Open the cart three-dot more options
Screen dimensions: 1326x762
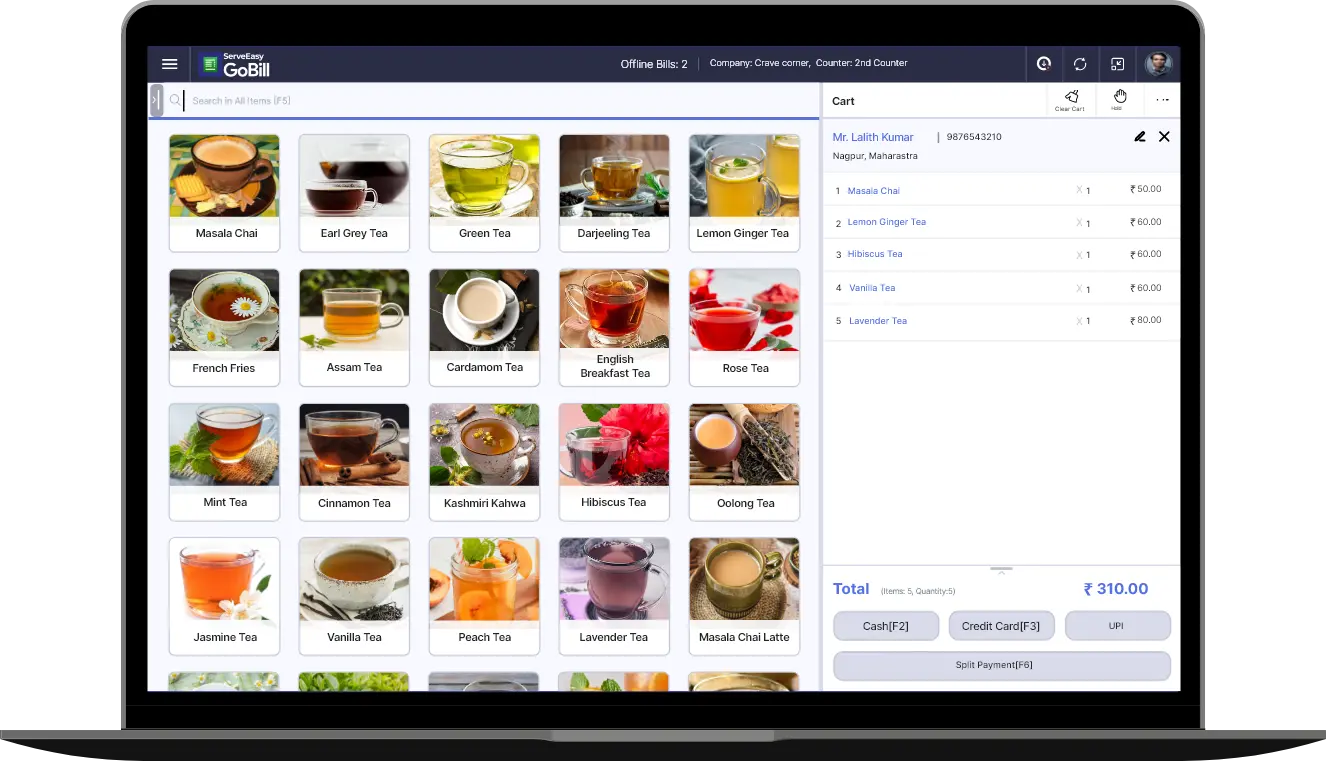tap(1162, 100)
